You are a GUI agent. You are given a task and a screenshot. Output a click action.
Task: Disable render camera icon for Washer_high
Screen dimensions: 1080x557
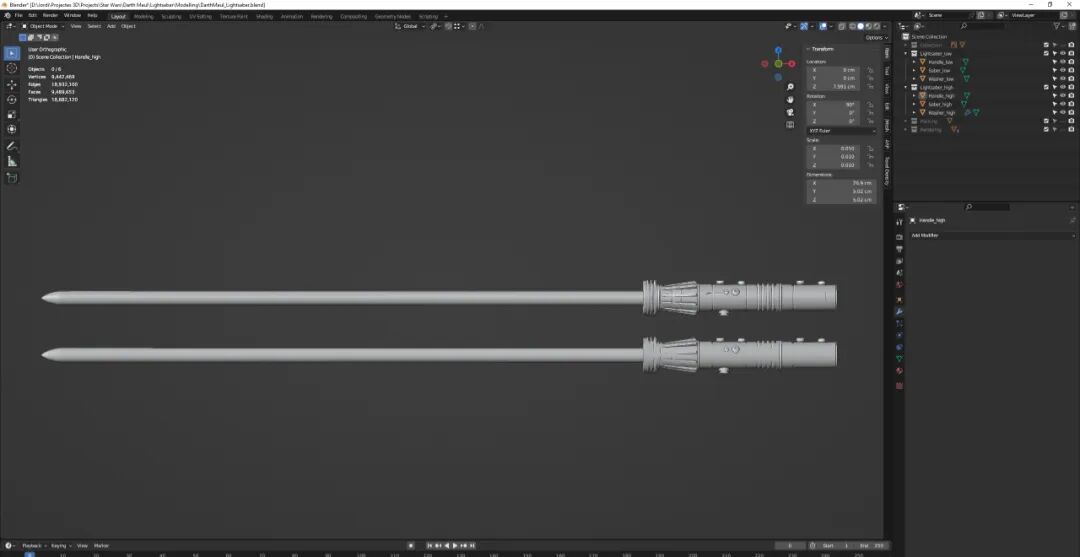(x=1071, y=112)
